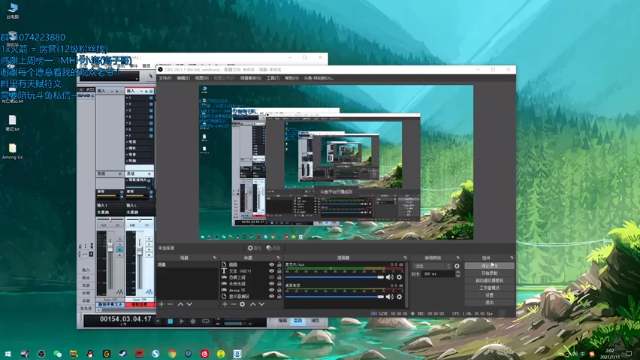Open the OBS 帮助(H) menu

(x=291, y=78)
